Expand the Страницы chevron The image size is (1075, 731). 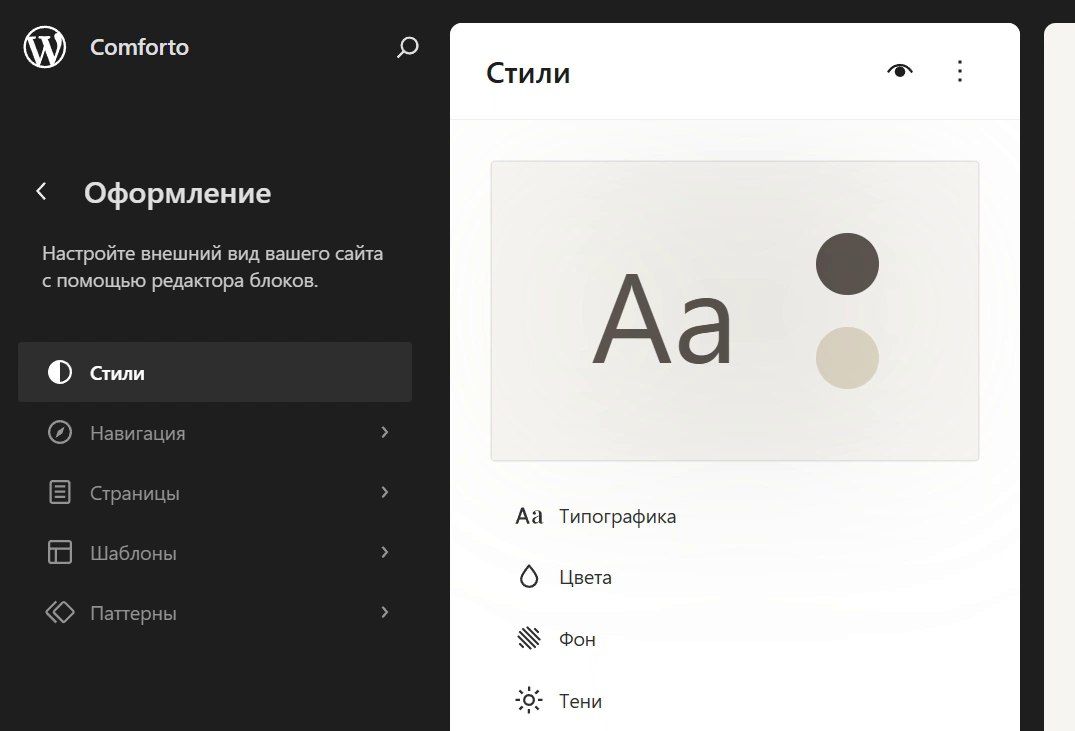point(385,492)
